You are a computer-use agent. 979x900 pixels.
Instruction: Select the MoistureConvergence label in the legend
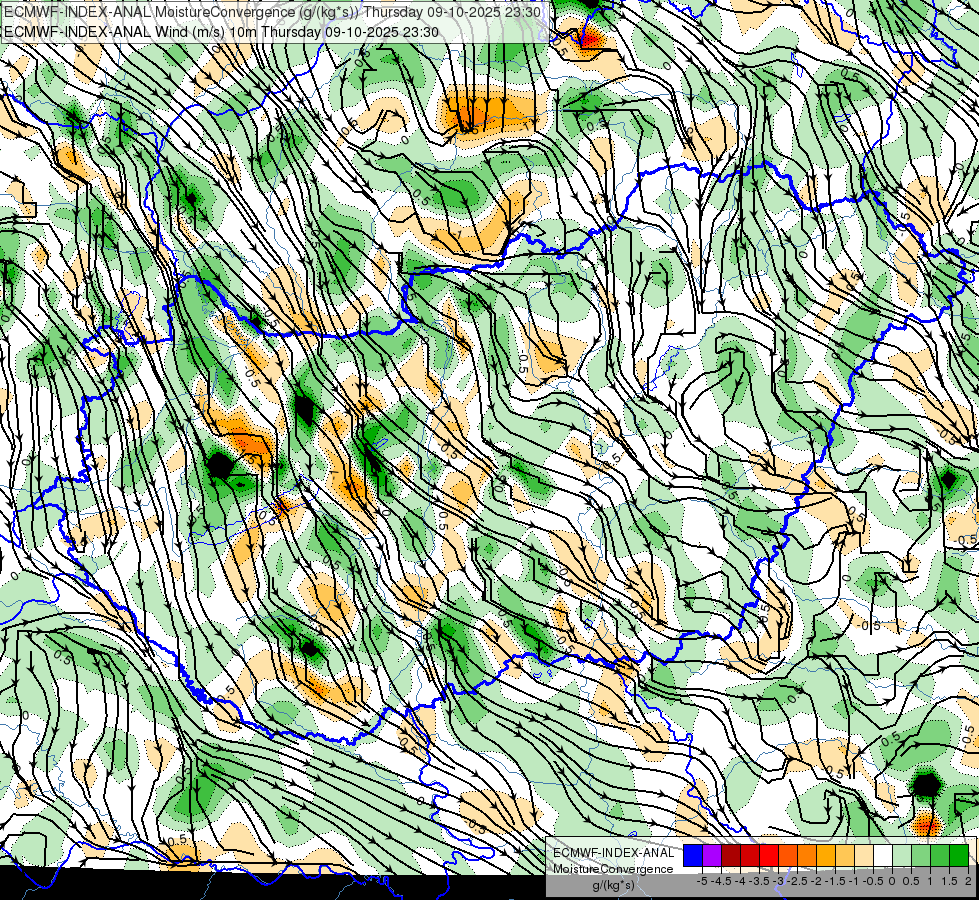coord(613,869)
